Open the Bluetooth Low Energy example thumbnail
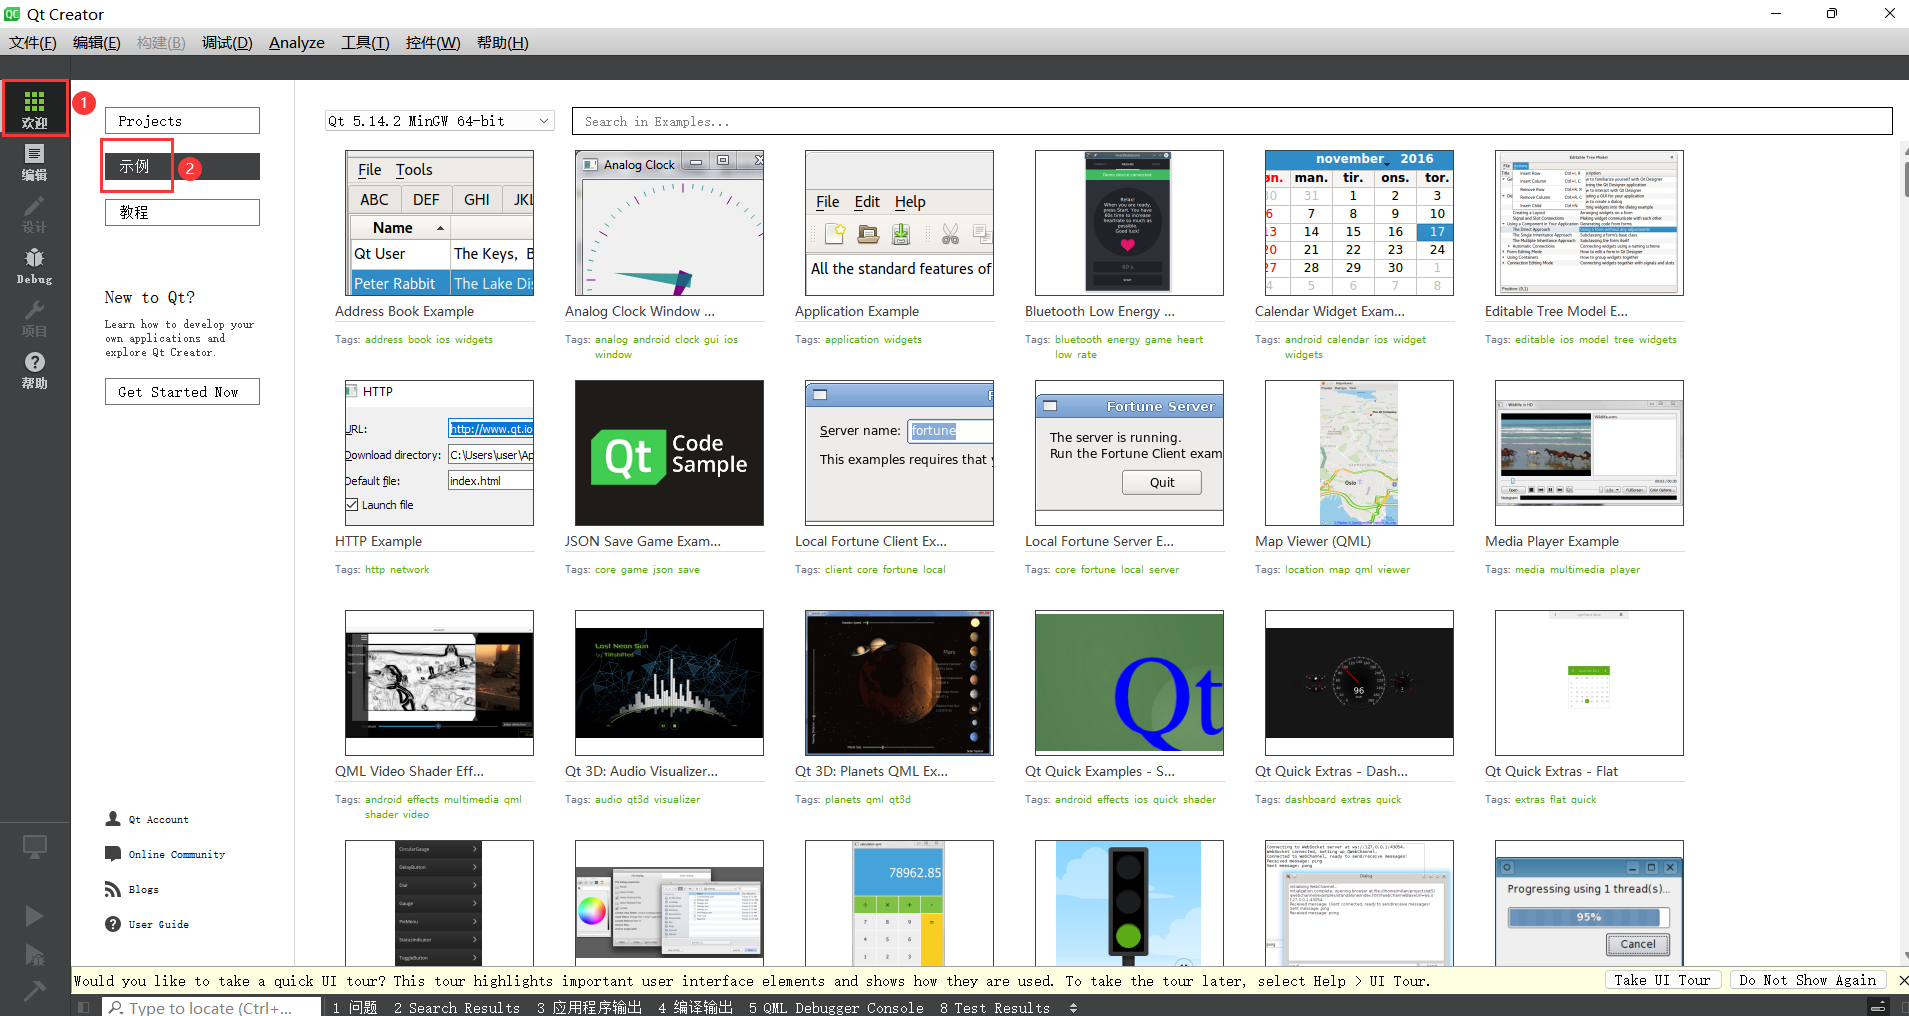Screen dimensions: 1909x1016 point(1129,223)
